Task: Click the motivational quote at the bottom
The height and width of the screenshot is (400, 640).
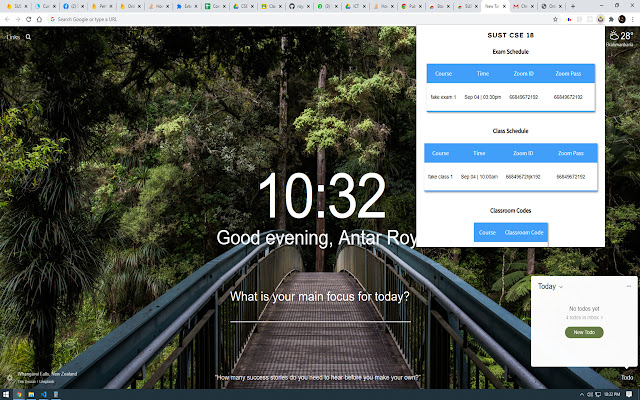Action: 318,378
